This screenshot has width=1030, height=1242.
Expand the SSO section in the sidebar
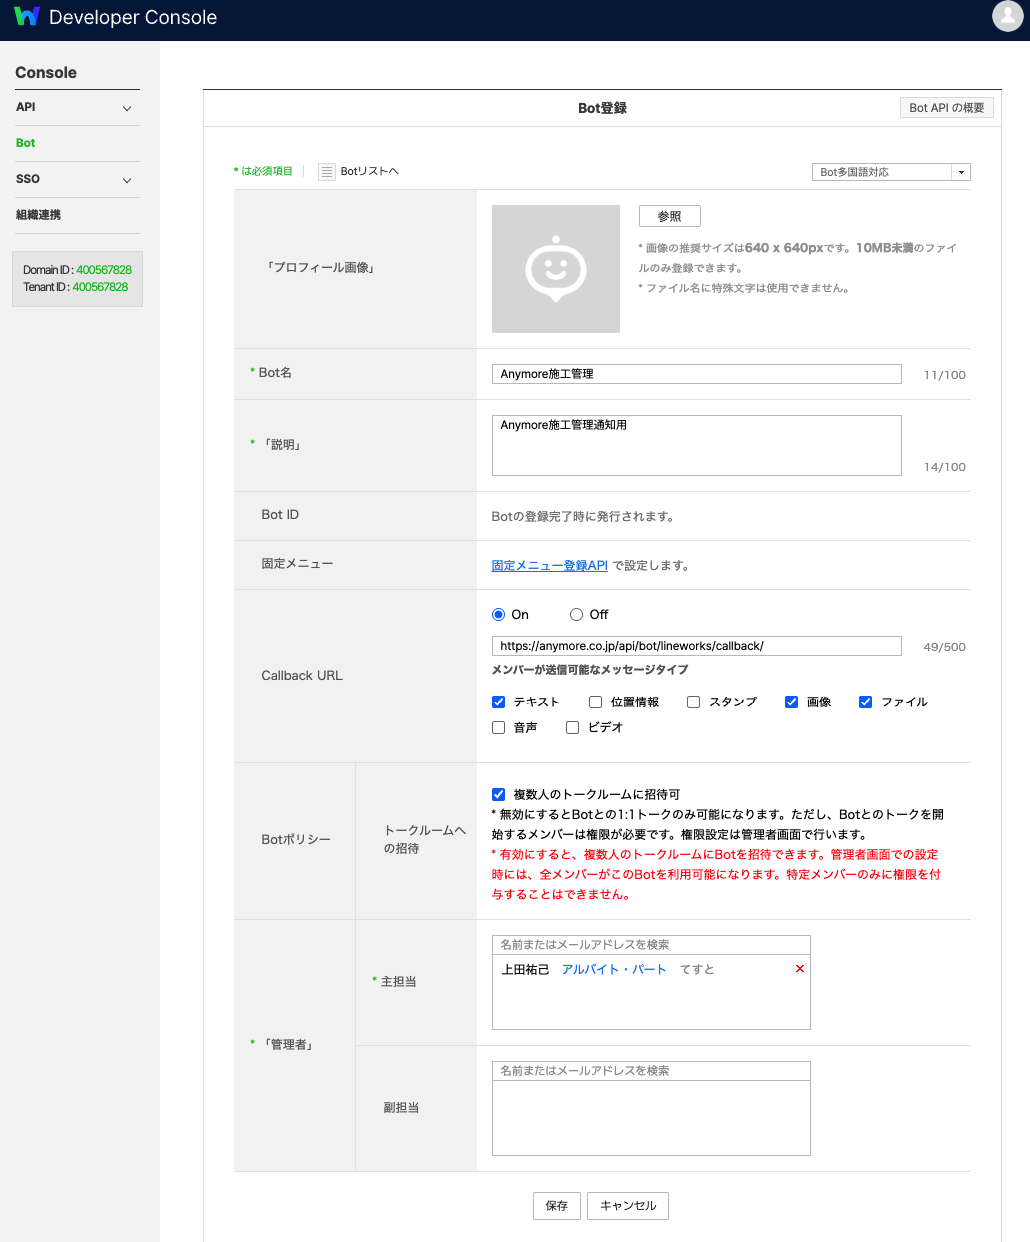[x=77, y=179]
